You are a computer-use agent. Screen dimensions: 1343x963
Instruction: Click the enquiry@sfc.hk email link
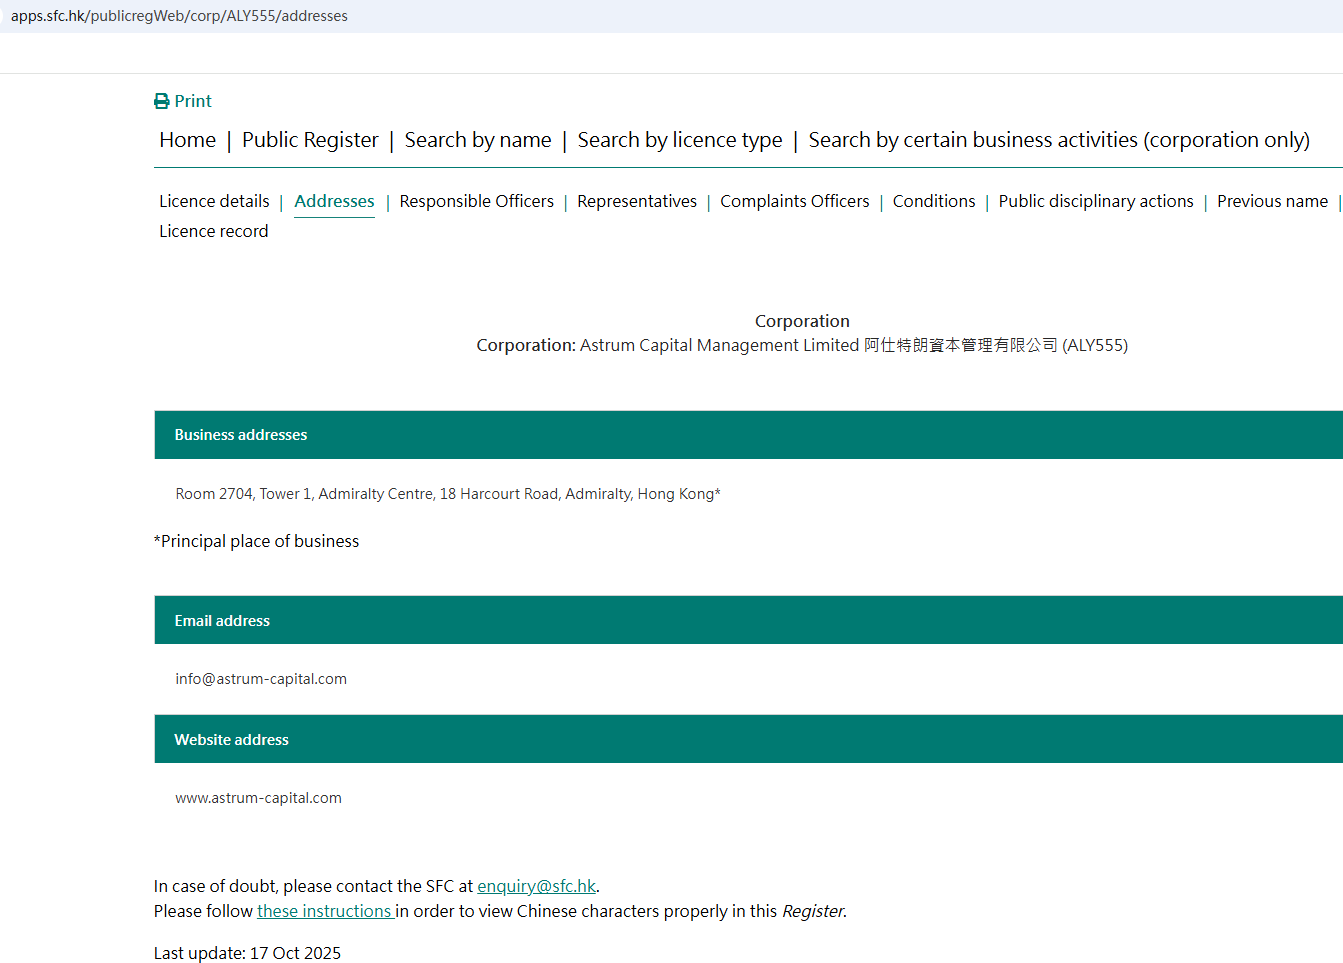536,886
